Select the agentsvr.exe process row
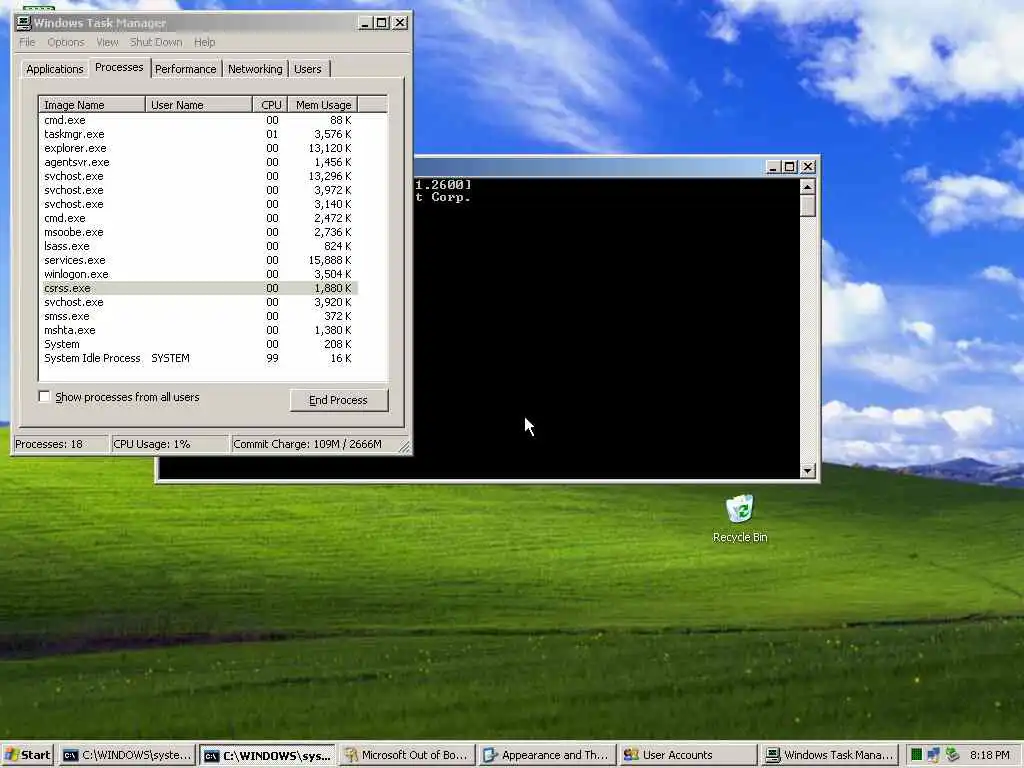The height and width of the screenshot is (768, 1024). click(198, 162)
